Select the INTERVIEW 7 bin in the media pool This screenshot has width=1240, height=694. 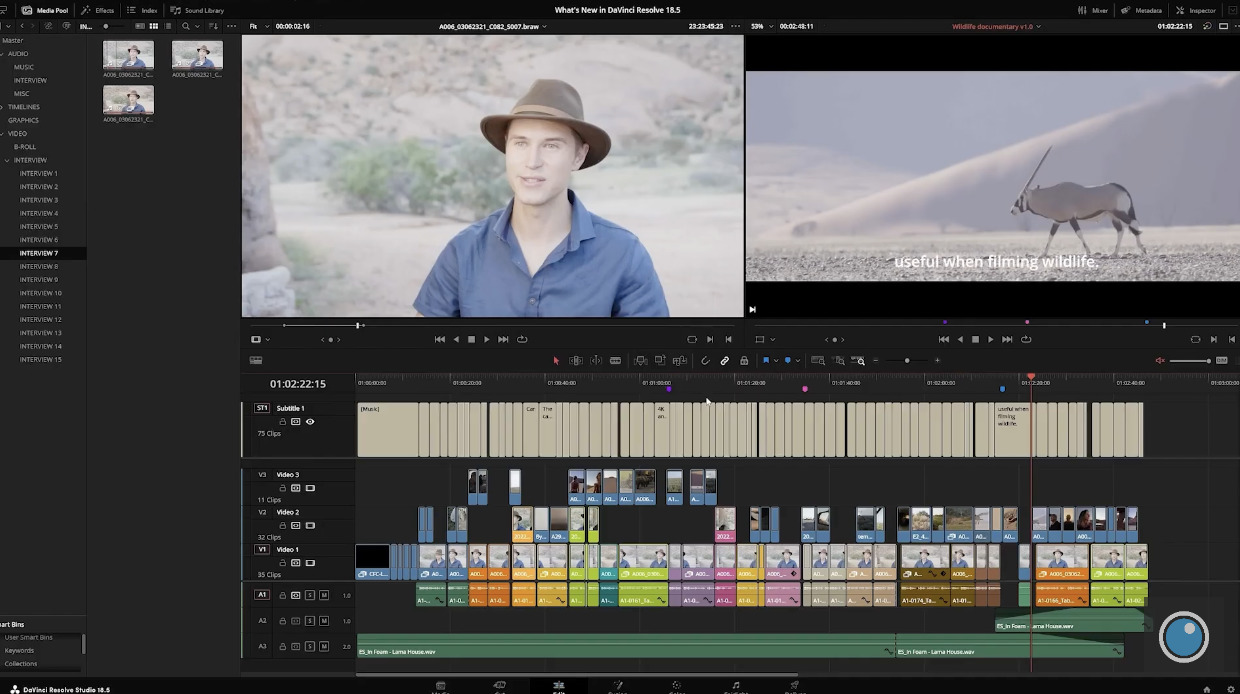point(40,253)
